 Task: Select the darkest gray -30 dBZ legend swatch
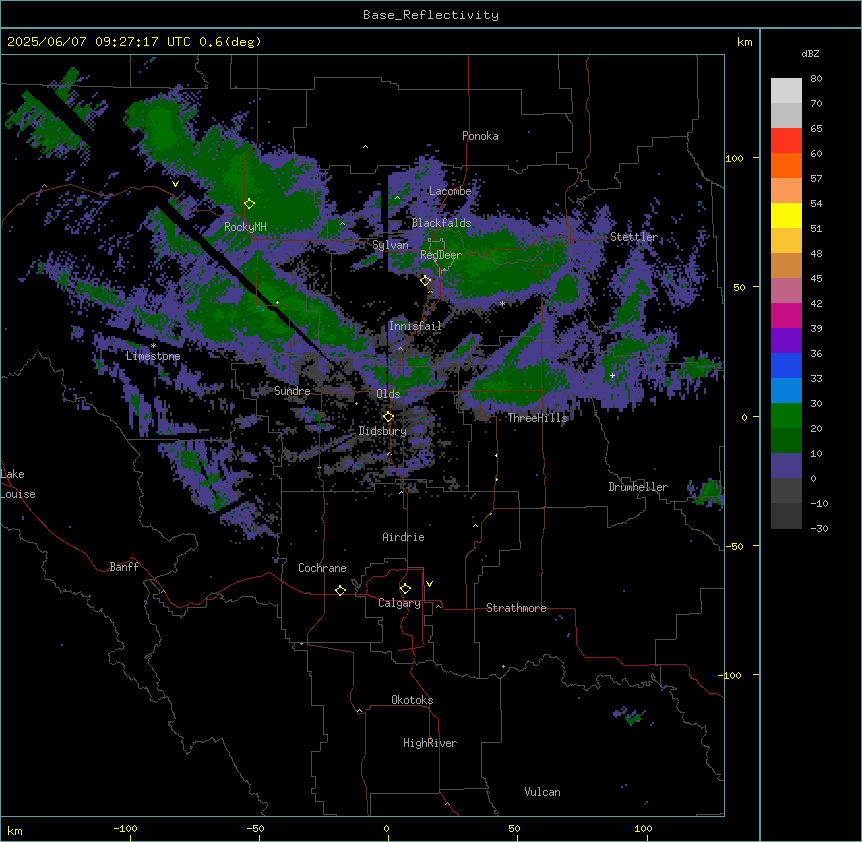[786, 516]
